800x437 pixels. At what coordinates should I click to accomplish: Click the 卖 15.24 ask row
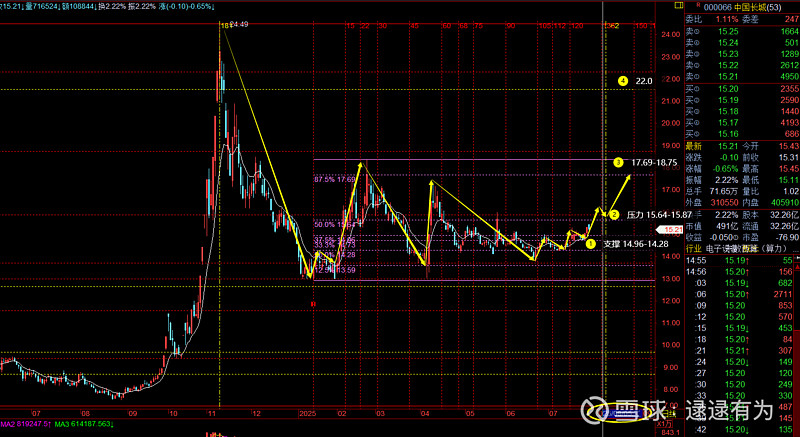[741, 42]
